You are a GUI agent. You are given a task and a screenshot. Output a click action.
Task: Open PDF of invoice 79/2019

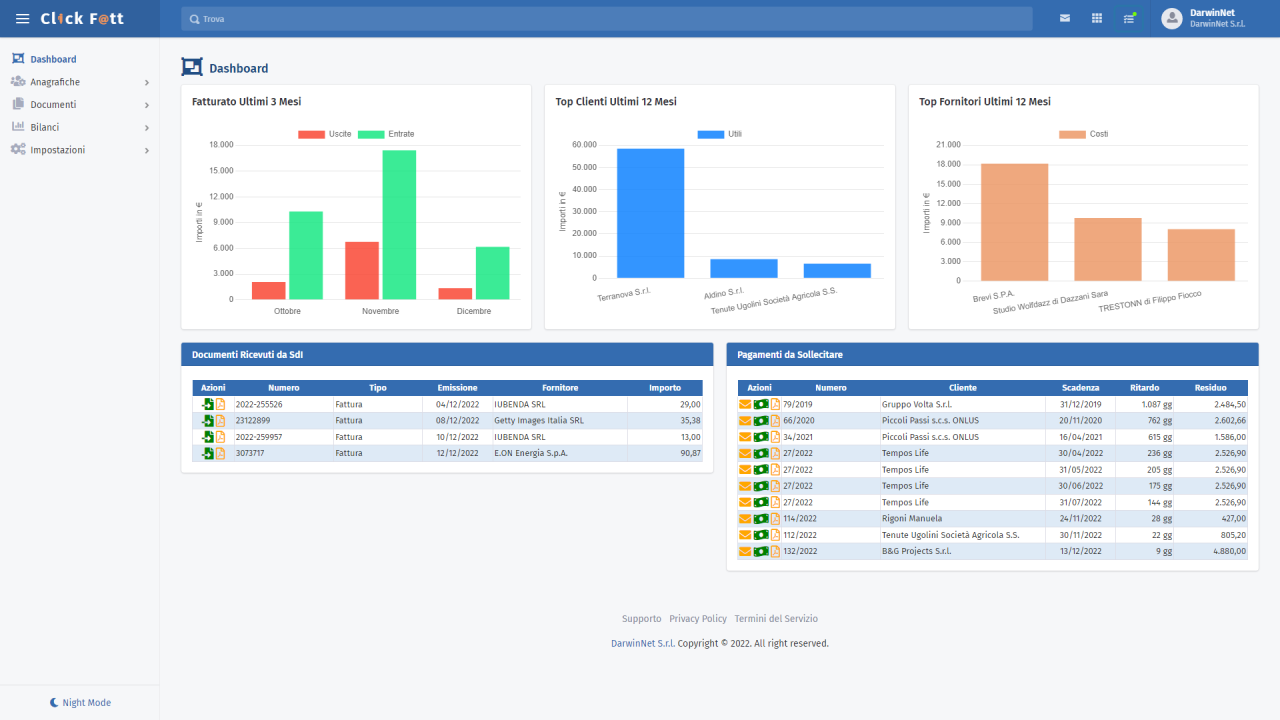click(x=775, y=404)
